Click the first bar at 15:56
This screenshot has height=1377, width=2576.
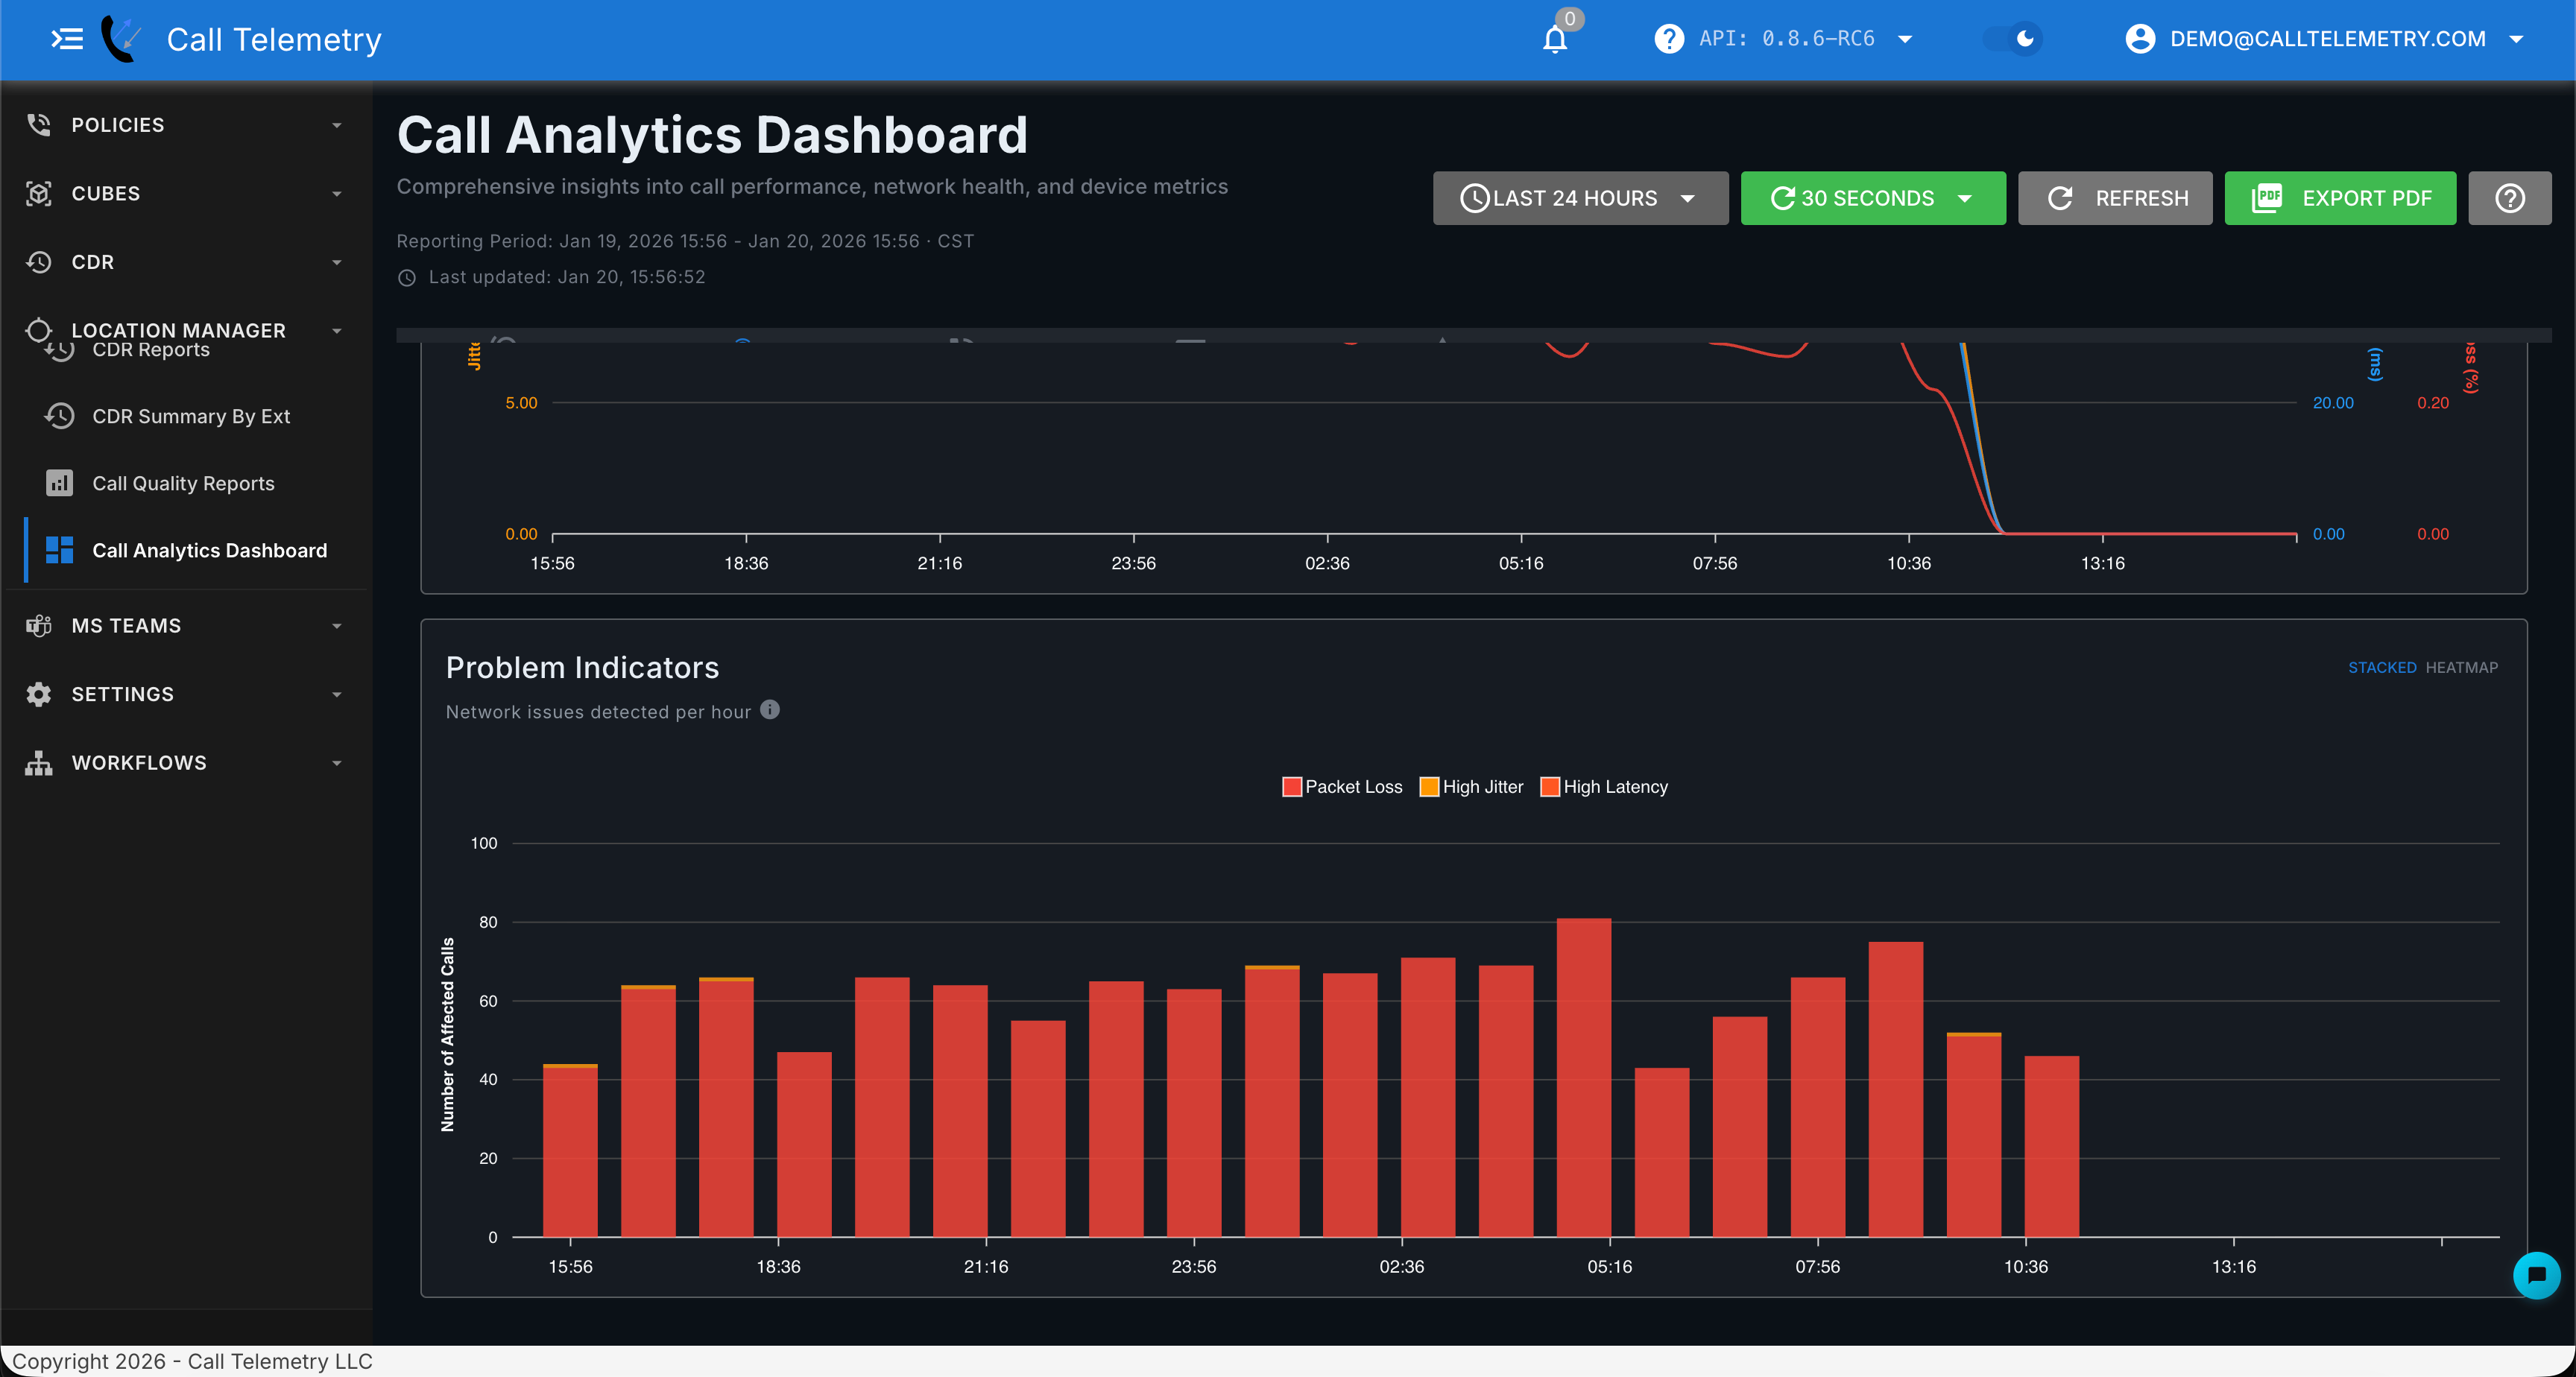(x=570, y=1150)
